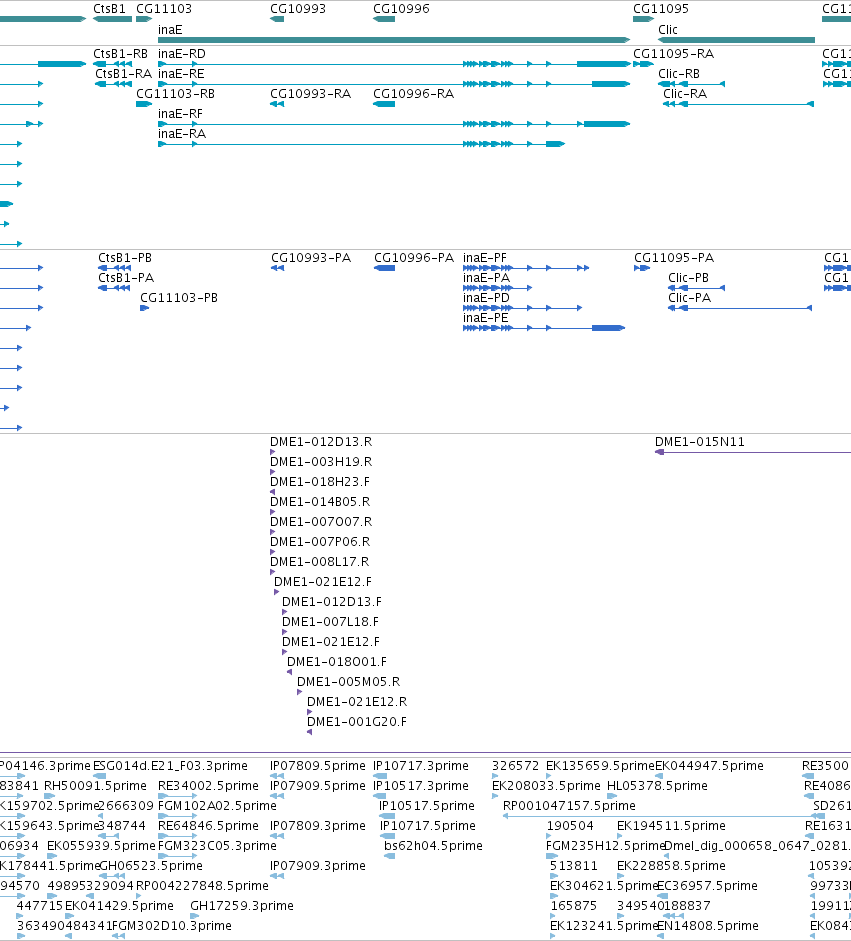Select BAC end DME1-001G20.F

[310, 732]
